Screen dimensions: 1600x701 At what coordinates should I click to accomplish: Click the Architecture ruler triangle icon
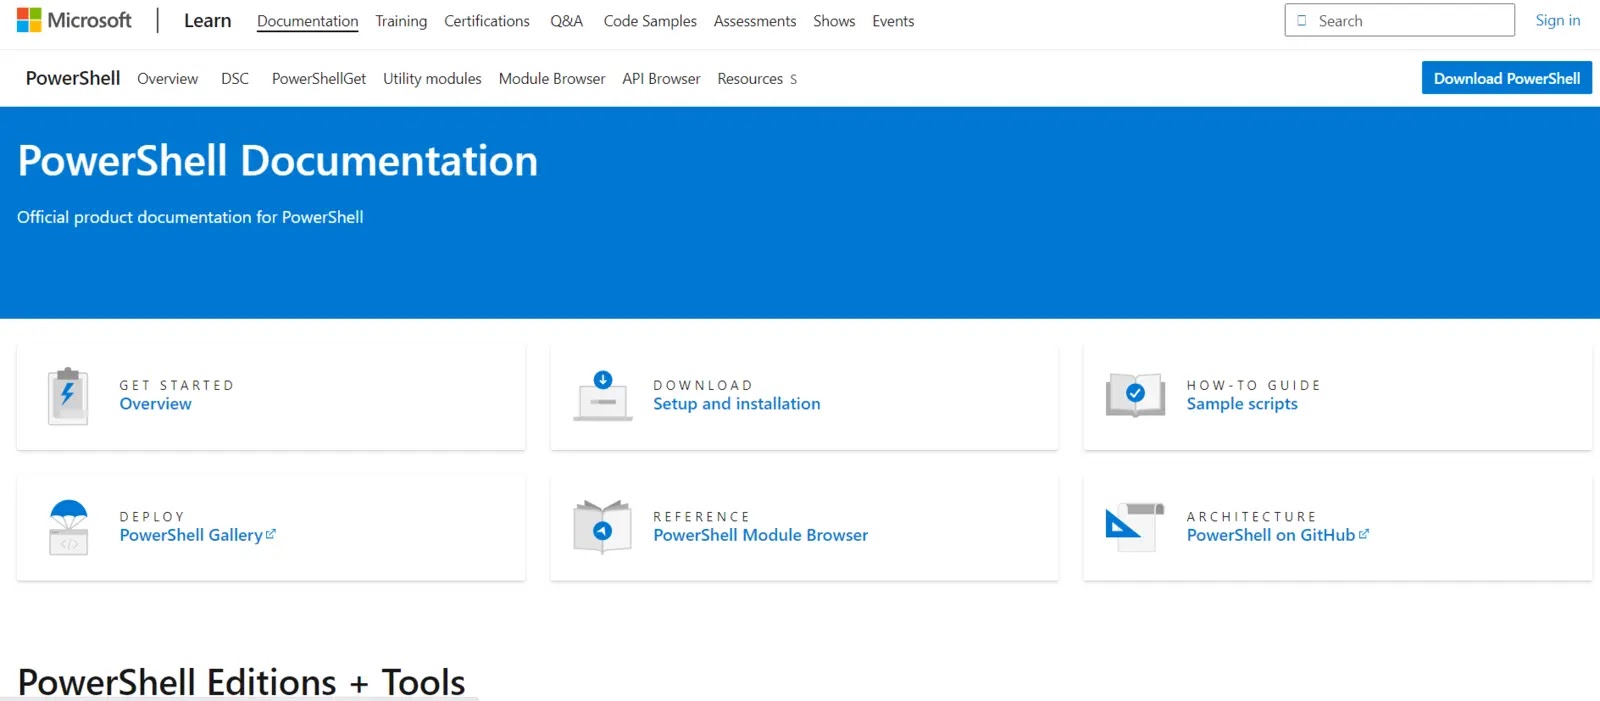[x=1135, y=526]
